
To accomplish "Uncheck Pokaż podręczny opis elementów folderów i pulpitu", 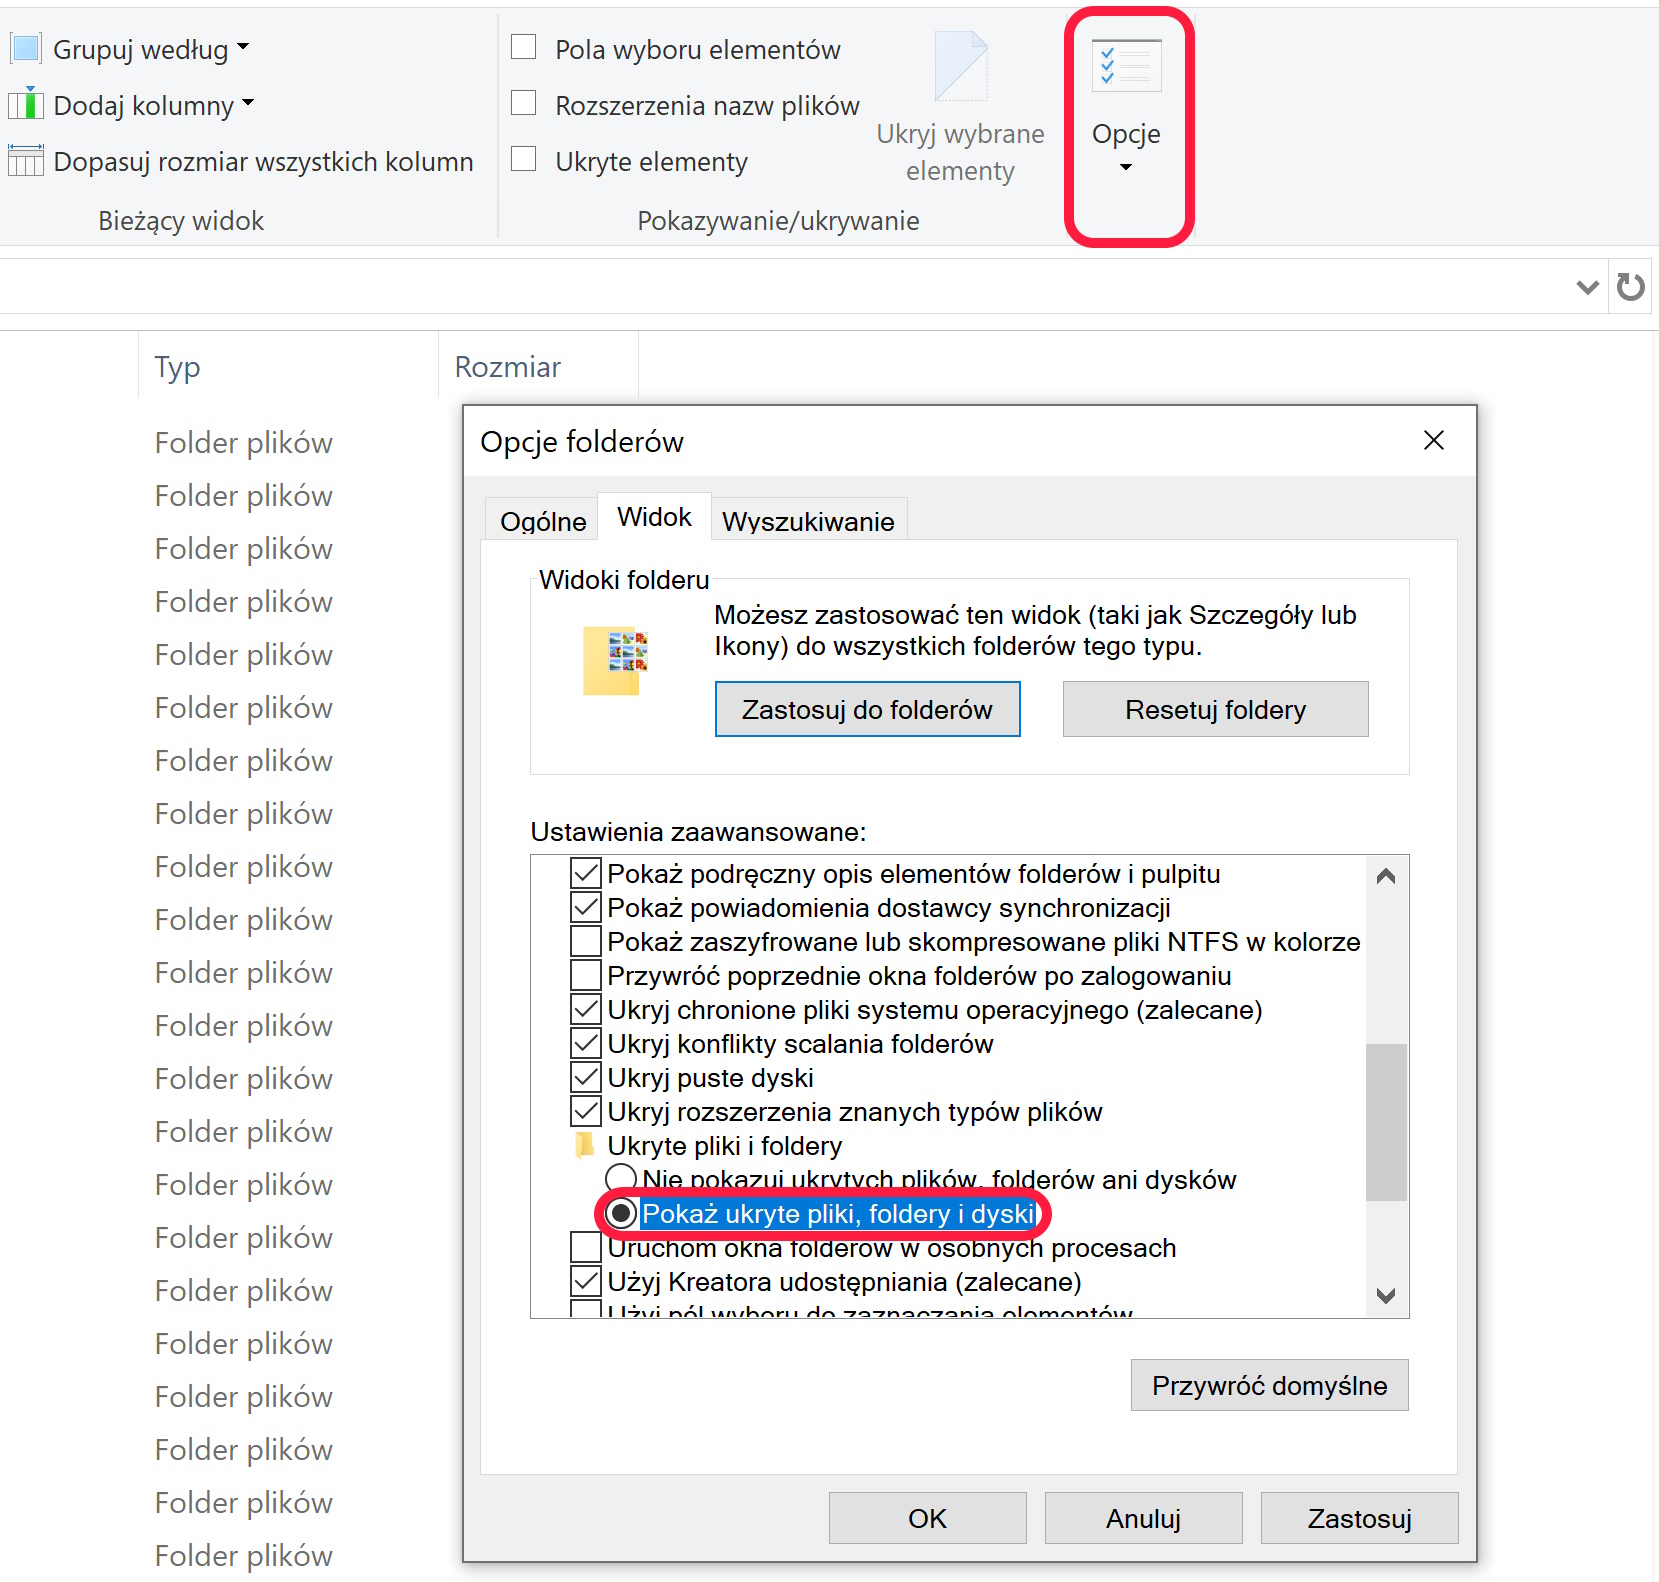I will click(x=585, y=873).
